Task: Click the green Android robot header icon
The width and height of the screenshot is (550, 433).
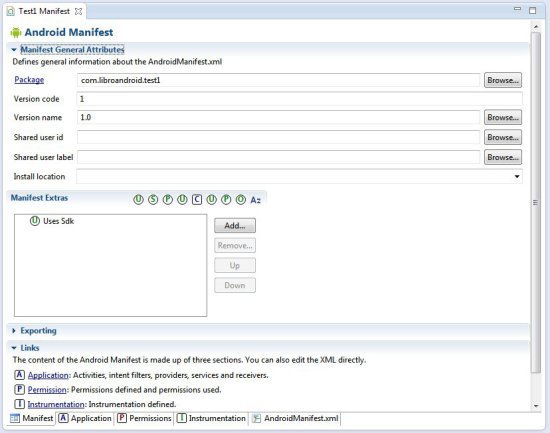Action: pyautogui.click(x=16, y=33)
